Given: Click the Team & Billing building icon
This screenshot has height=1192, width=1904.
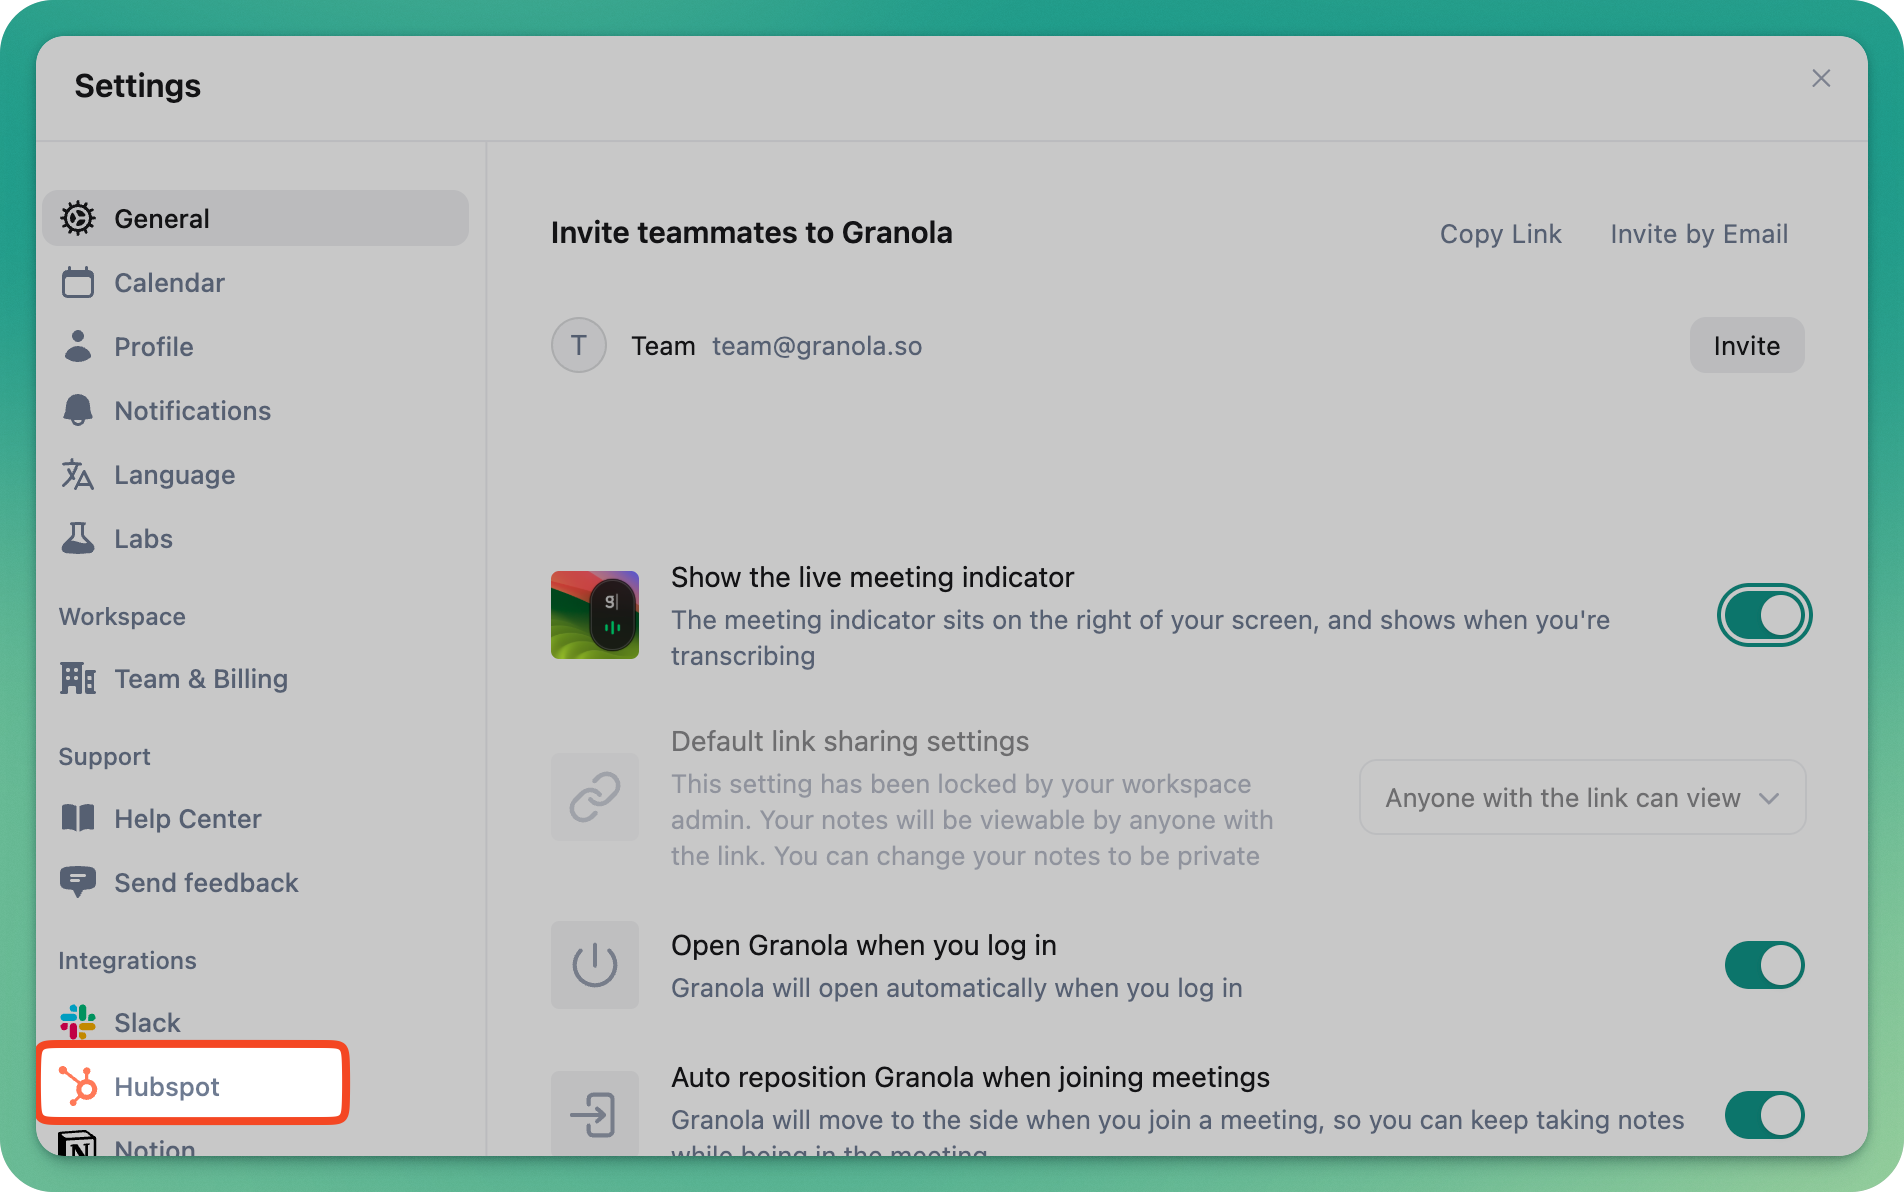Looking at the screenshot, I should click(x=78, y=678).
